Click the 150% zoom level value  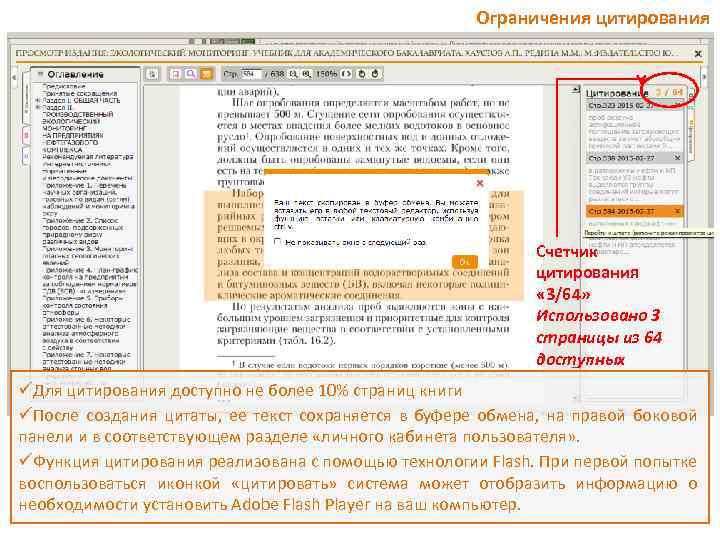[326, 74]
